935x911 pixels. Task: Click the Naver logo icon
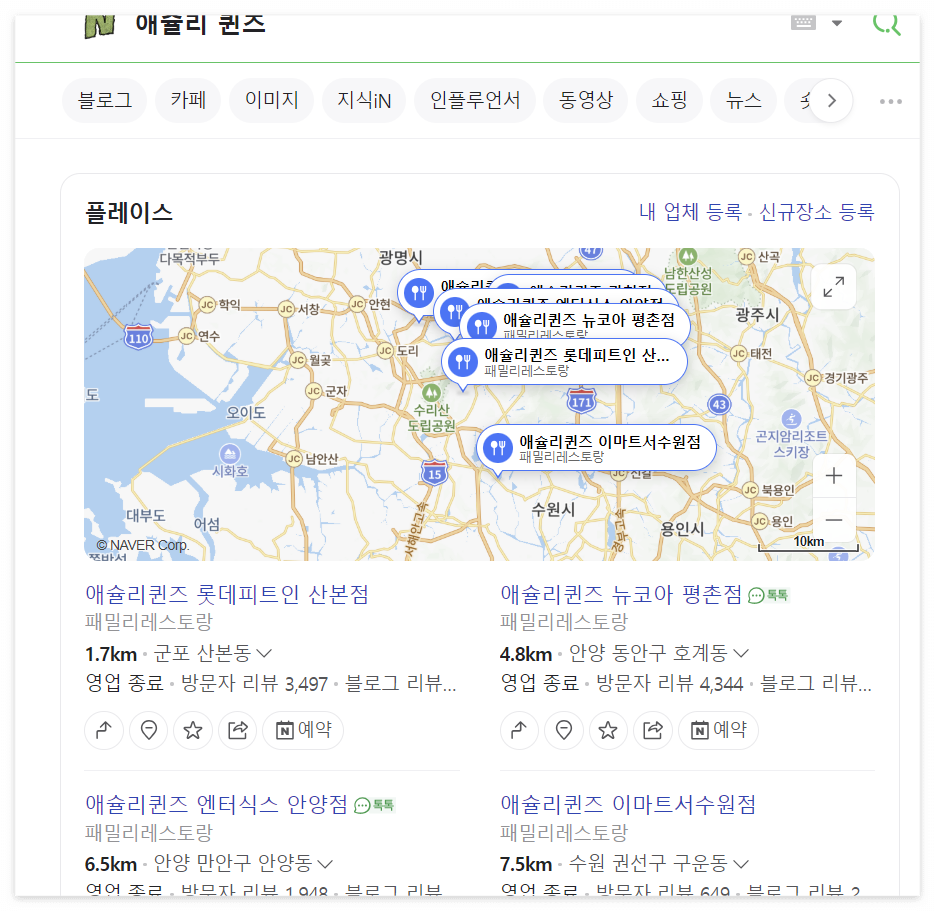point(100,27)
